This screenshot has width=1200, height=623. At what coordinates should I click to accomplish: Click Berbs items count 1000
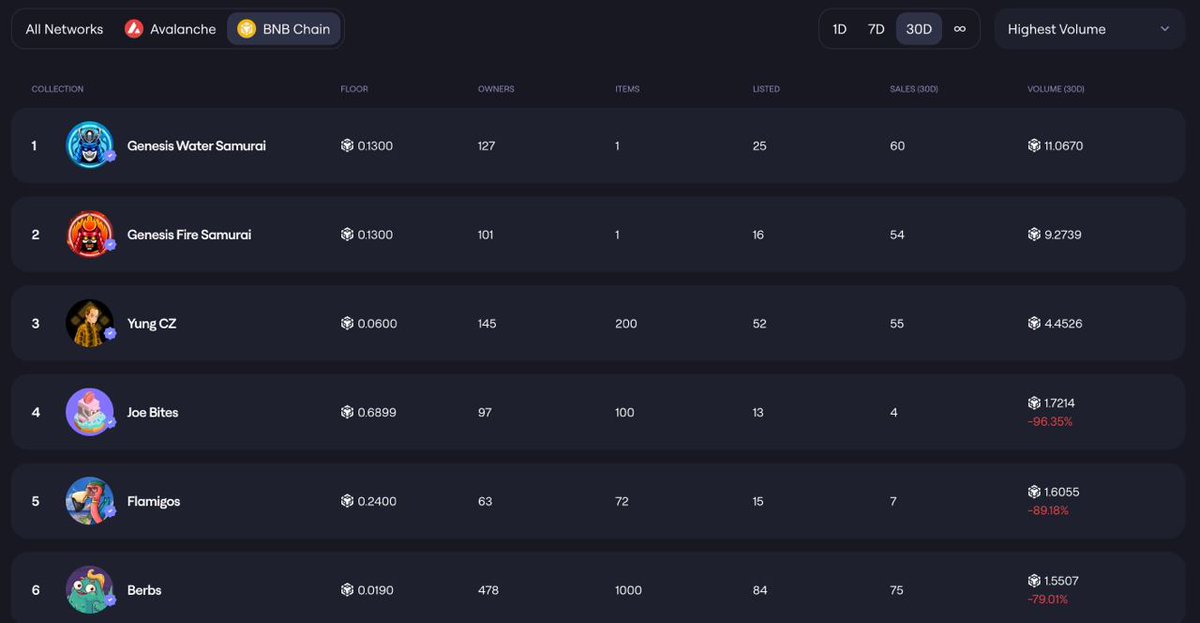[x=628, y=590]
